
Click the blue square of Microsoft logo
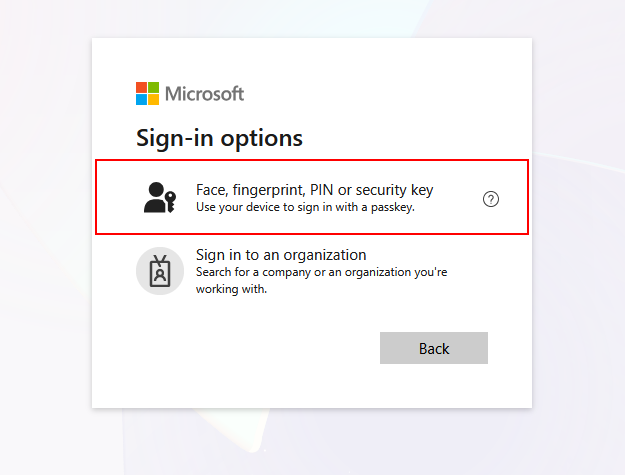[141, 100]
